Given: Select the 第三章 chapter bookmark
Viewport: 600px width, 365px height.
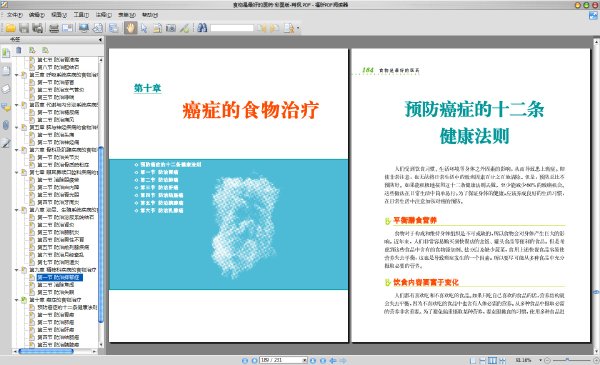Looking at the screenshot, I should pos(64,75).
